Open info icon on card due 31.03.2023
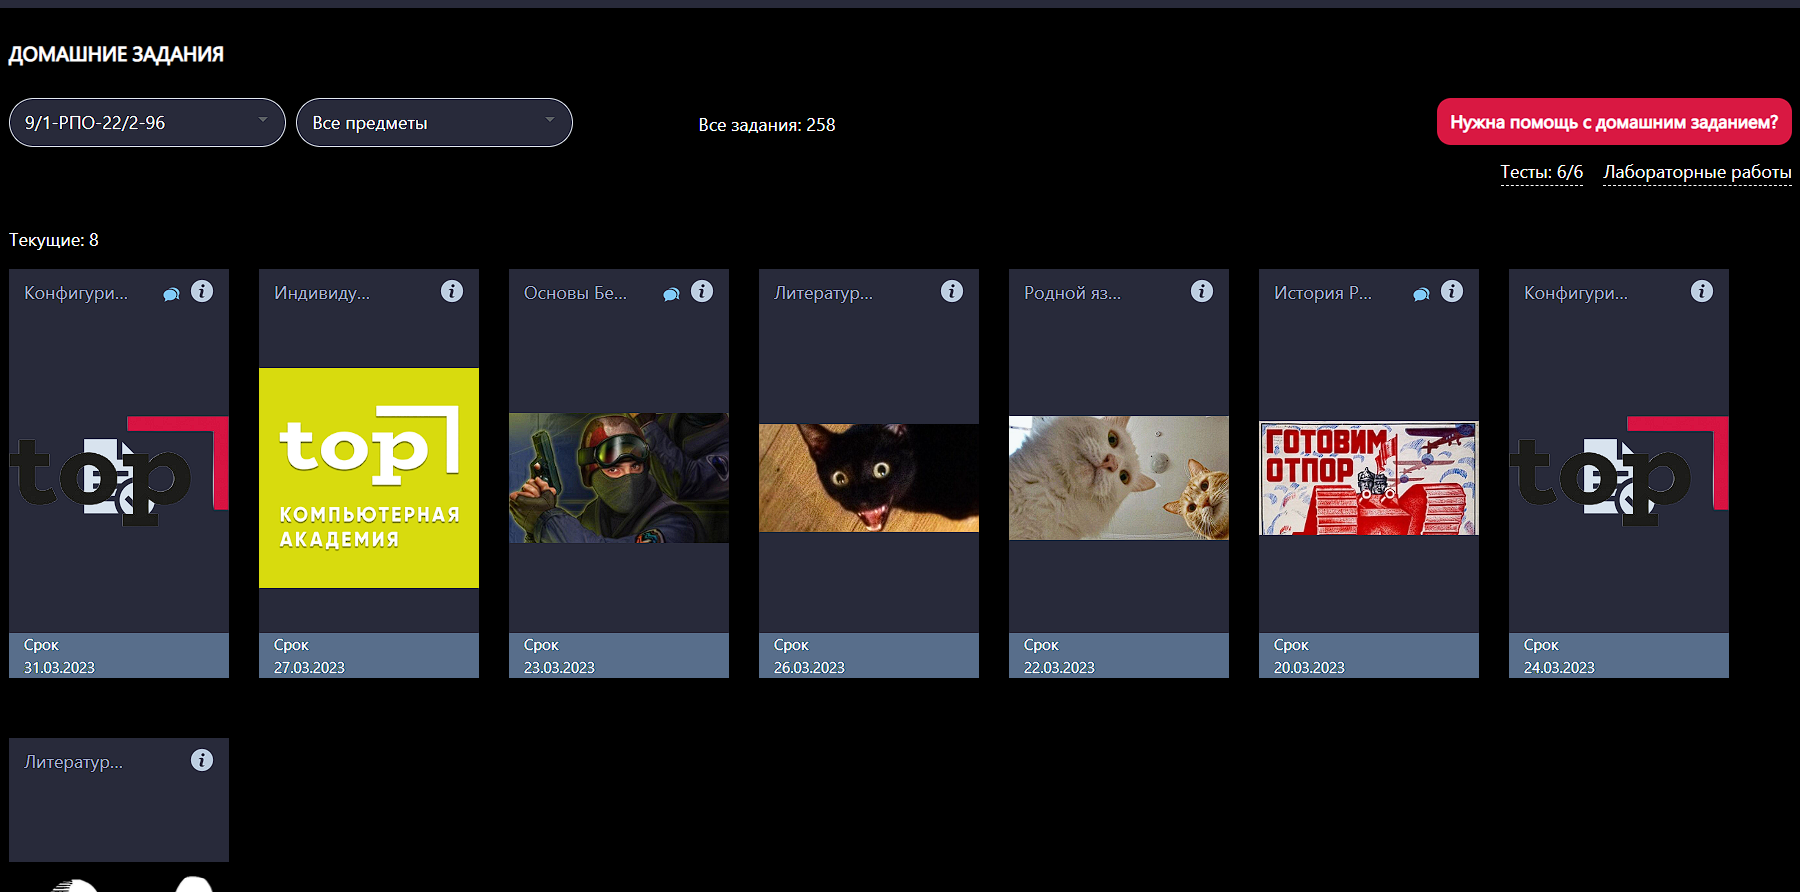This screenshot has height=892, width=1800. tap(202, 291)
